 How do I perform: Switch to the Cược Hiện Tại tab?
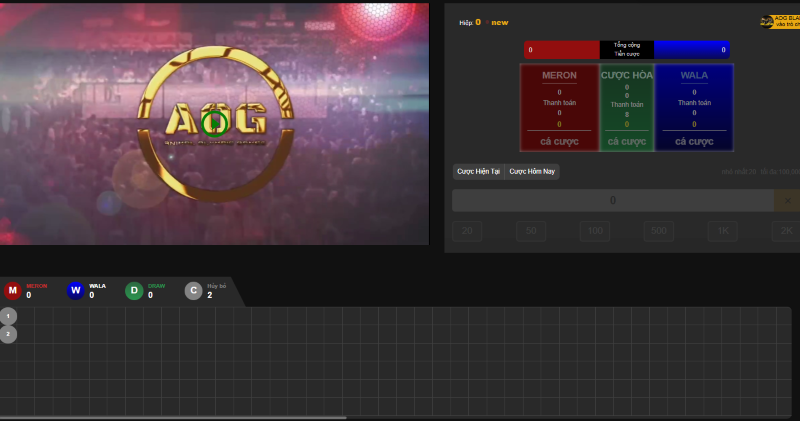tap(478, 172)
